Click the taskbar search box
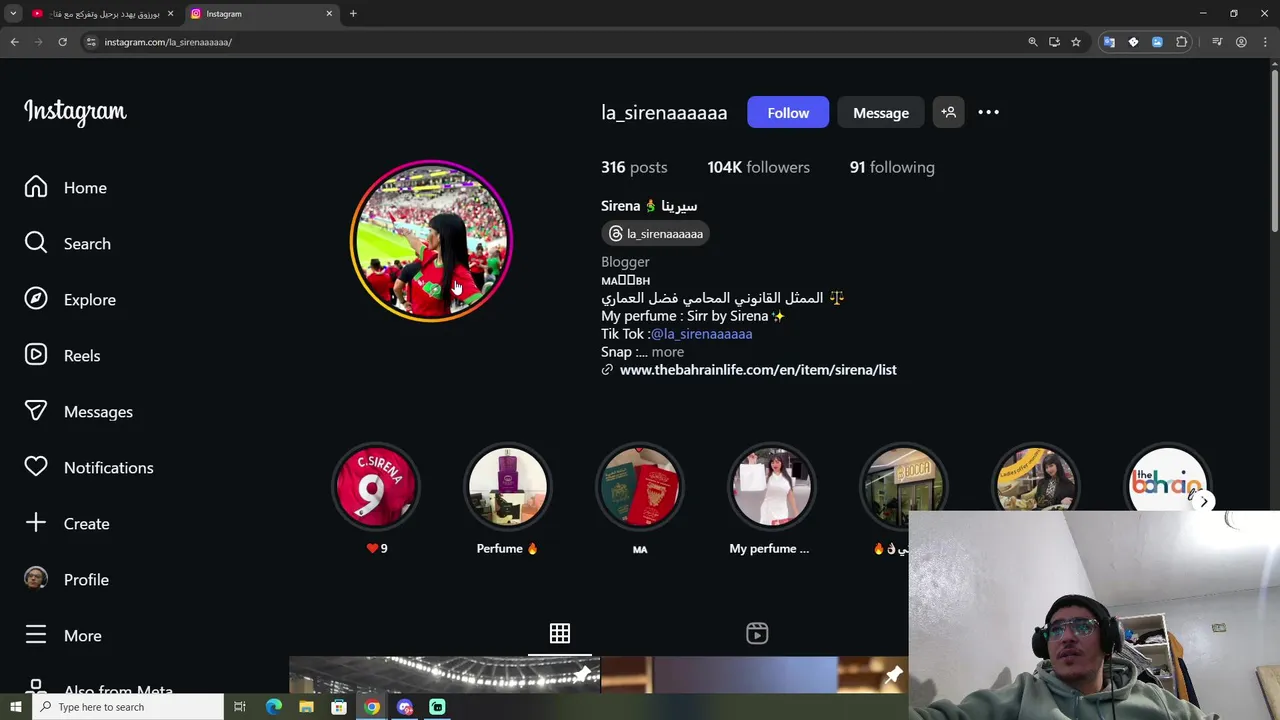 pyautogui.click(x=128, y=707)
